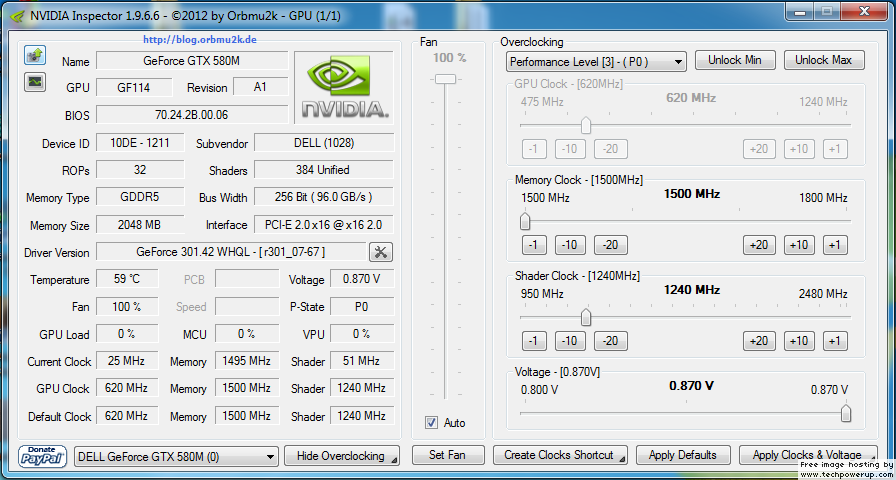
Task: Increase Memory Clock with +20 button
Action: pyautogui.click(x=759, y=245)
